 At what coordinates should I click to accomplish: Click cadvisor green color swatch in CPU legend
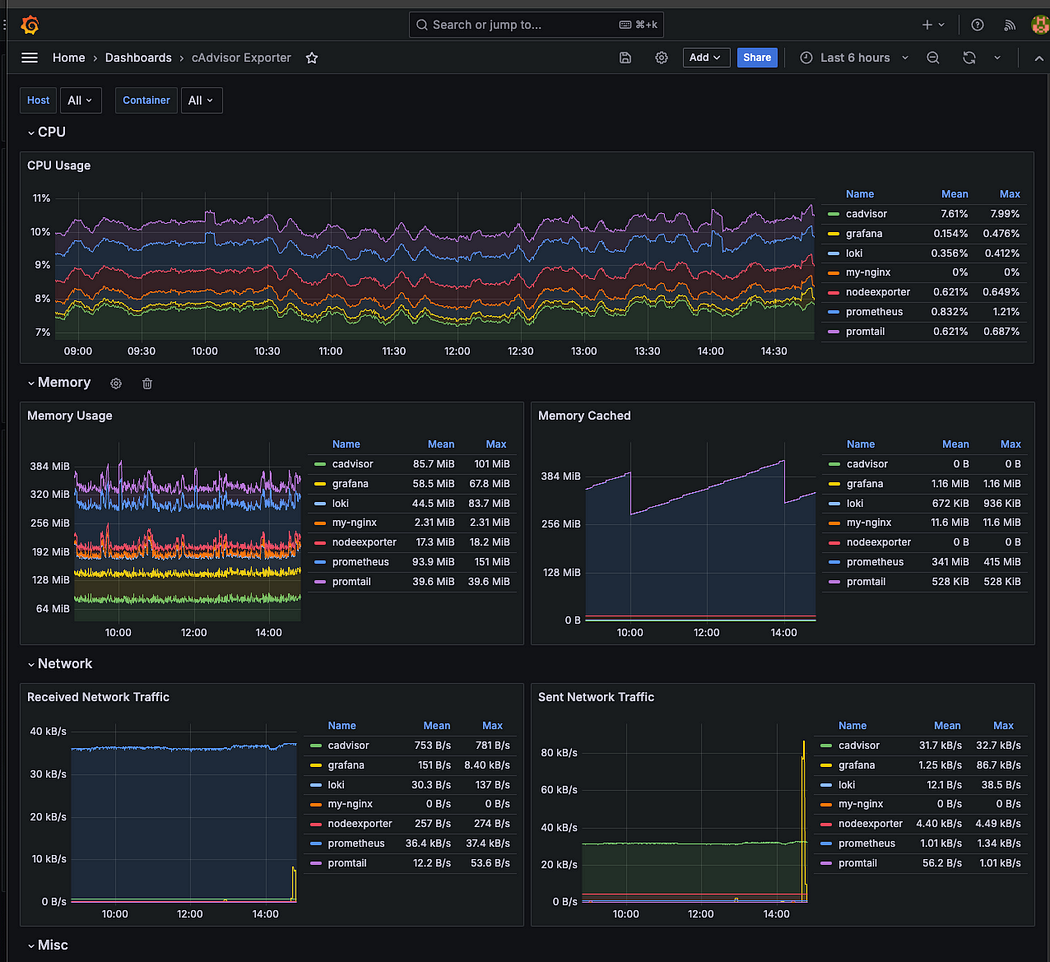pos(833,214)
